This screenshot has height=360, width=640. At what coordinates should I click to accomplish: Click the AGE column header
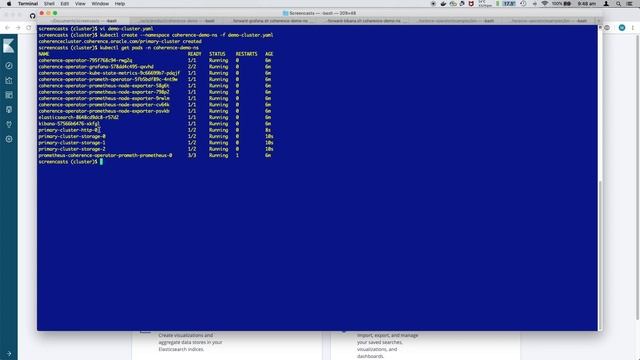pyautogui.click(x=269, y=54)
